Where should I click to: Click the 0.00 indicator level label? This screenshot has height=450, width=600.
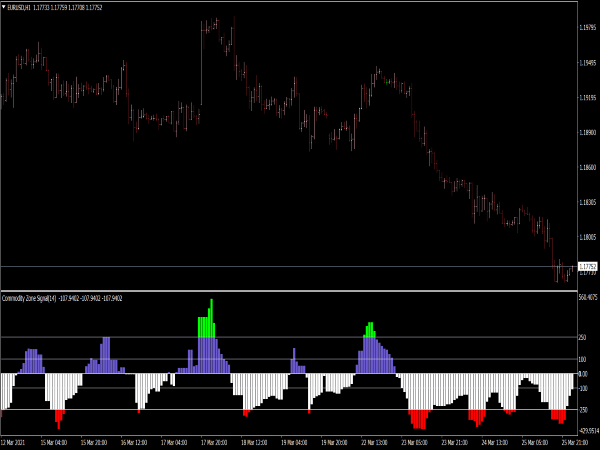[x=583, y=374]
